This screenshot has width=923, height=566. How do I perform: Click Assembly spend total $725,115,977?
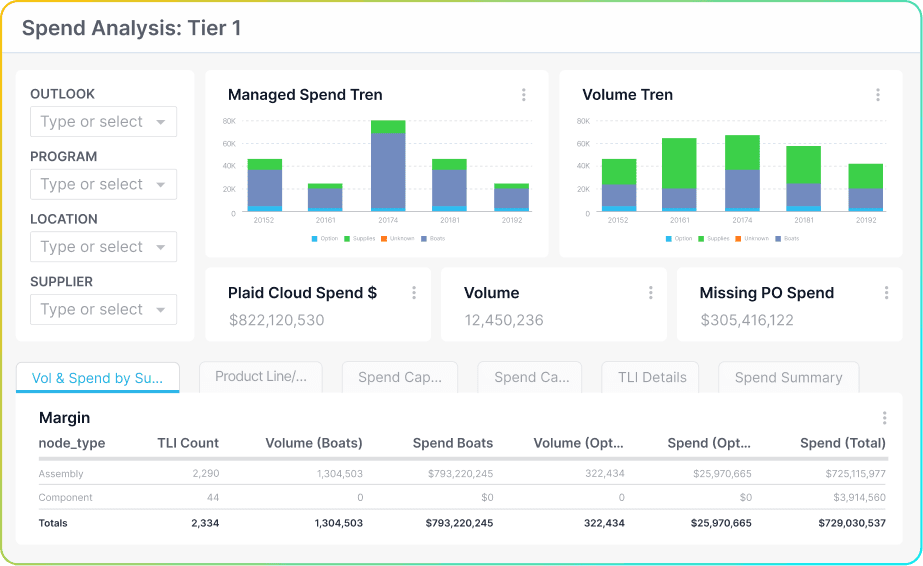pyautogui.click(x=855, y=474)
